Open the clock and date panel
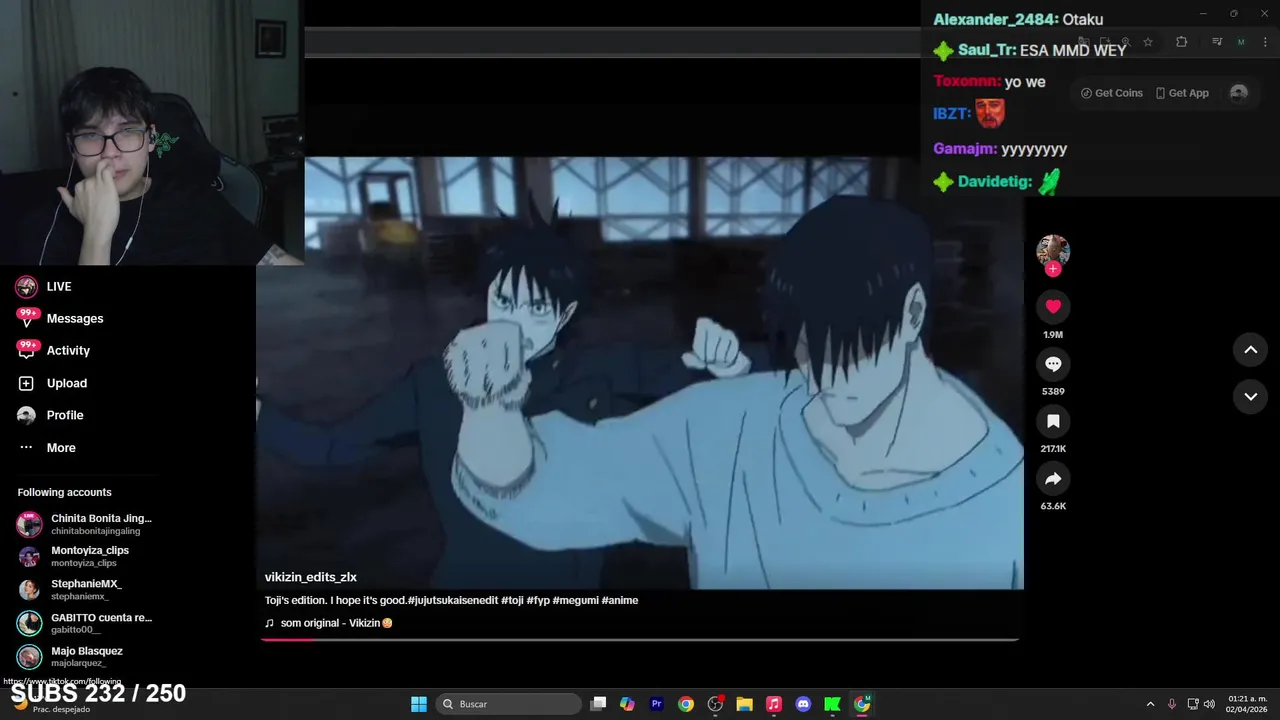This screenshot has width=1280, height=720. (x=1247, y=704)
